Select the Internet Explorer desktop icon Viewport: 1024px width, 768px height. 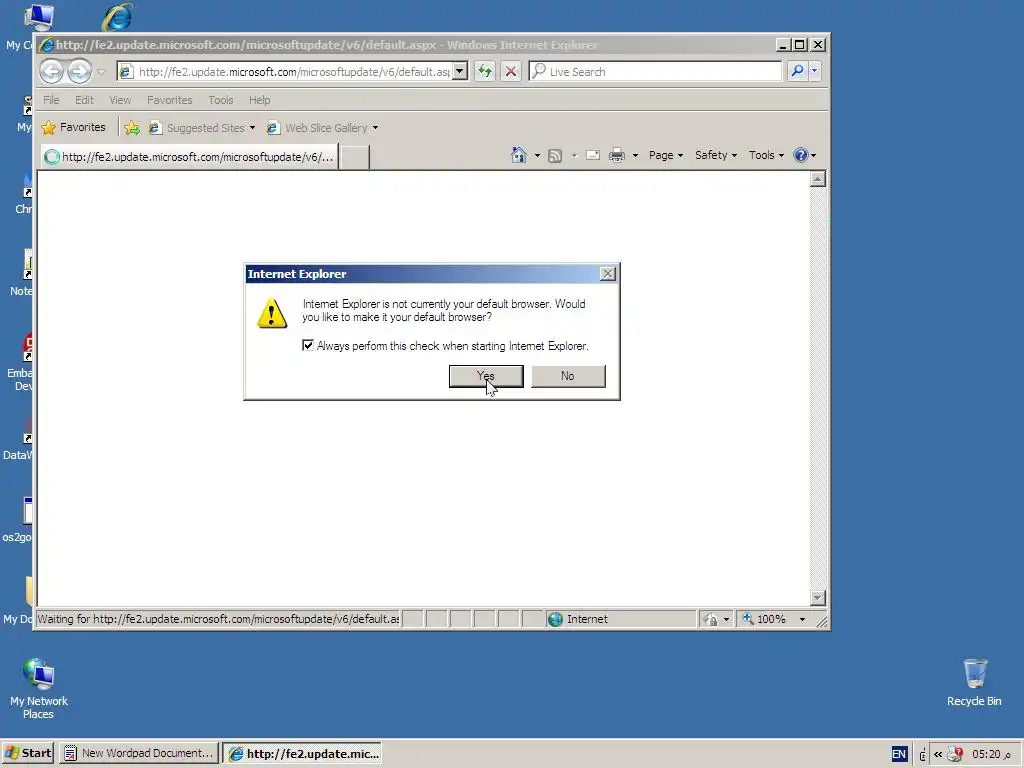pyautogui.click(x=118, y=16)
